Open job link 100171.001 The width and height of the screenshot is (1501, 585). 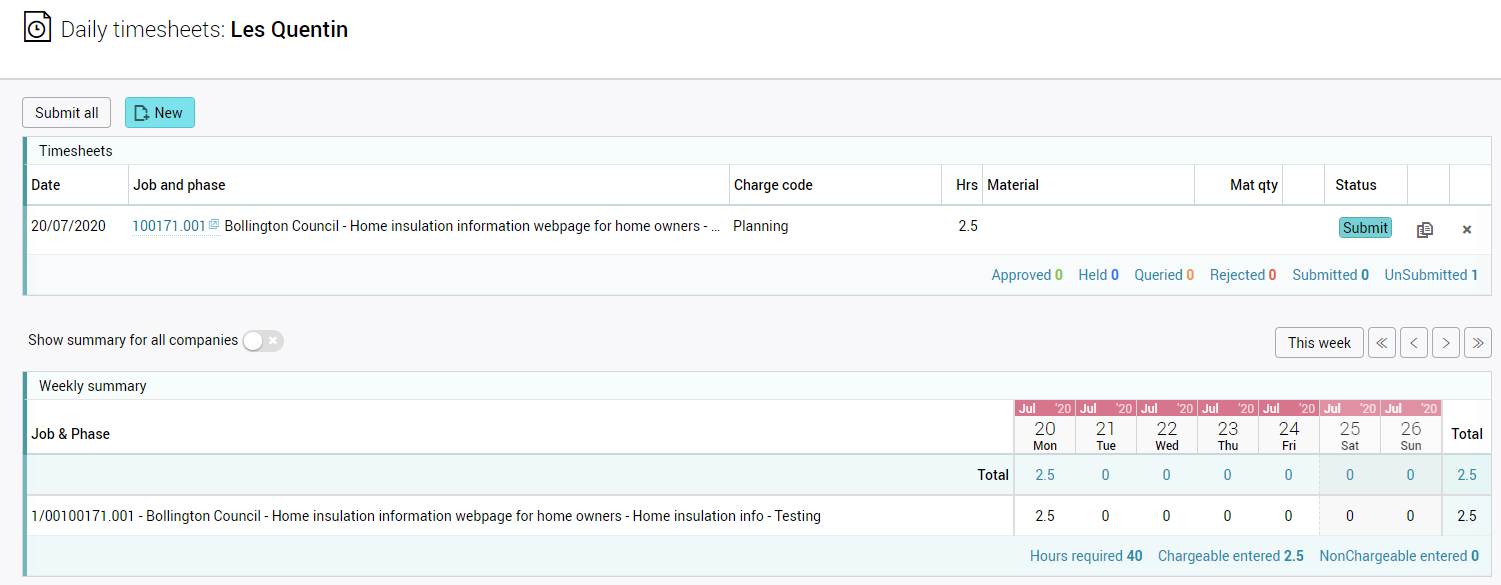coord(168,226)
